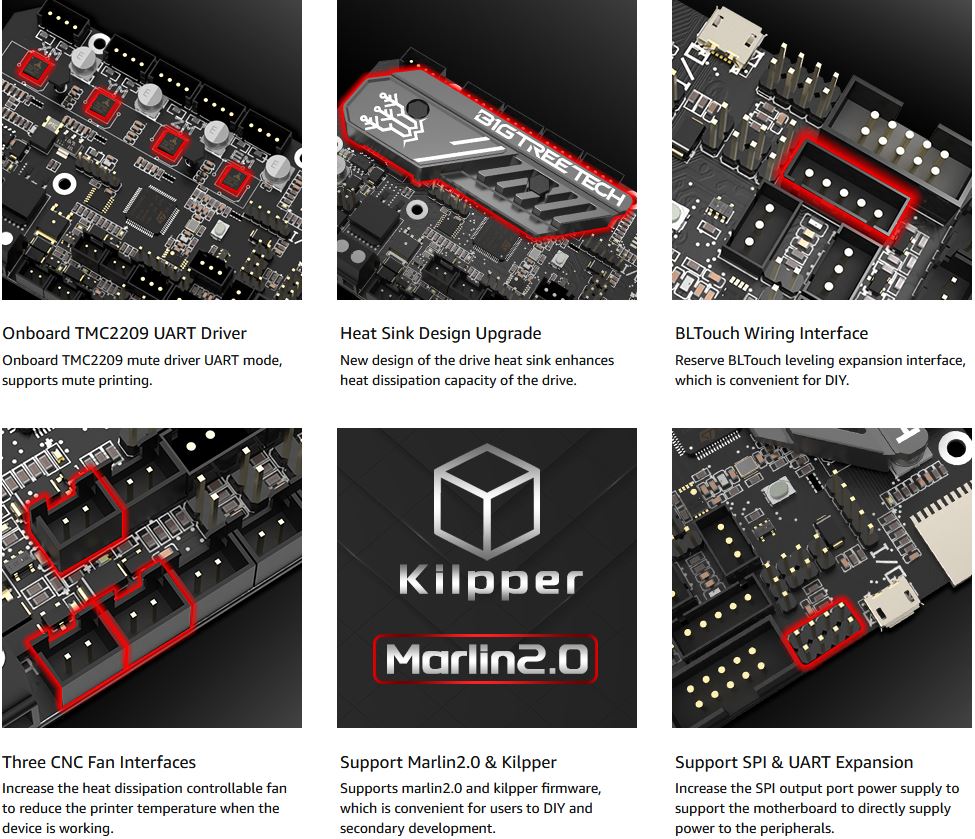
Task: Click the "Support SPI & UART Expansion" title
Action: [794, 762]
